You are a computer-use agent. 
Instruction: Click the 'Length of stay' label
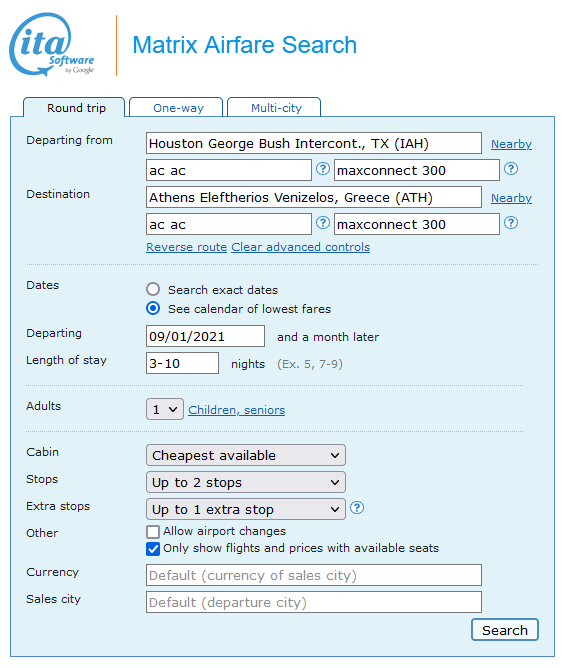(x=66, y=360)
